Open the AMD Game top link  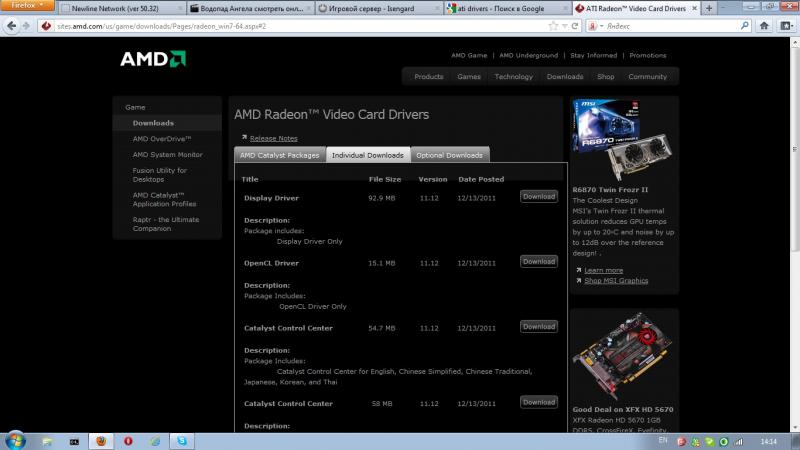(469, 55)
